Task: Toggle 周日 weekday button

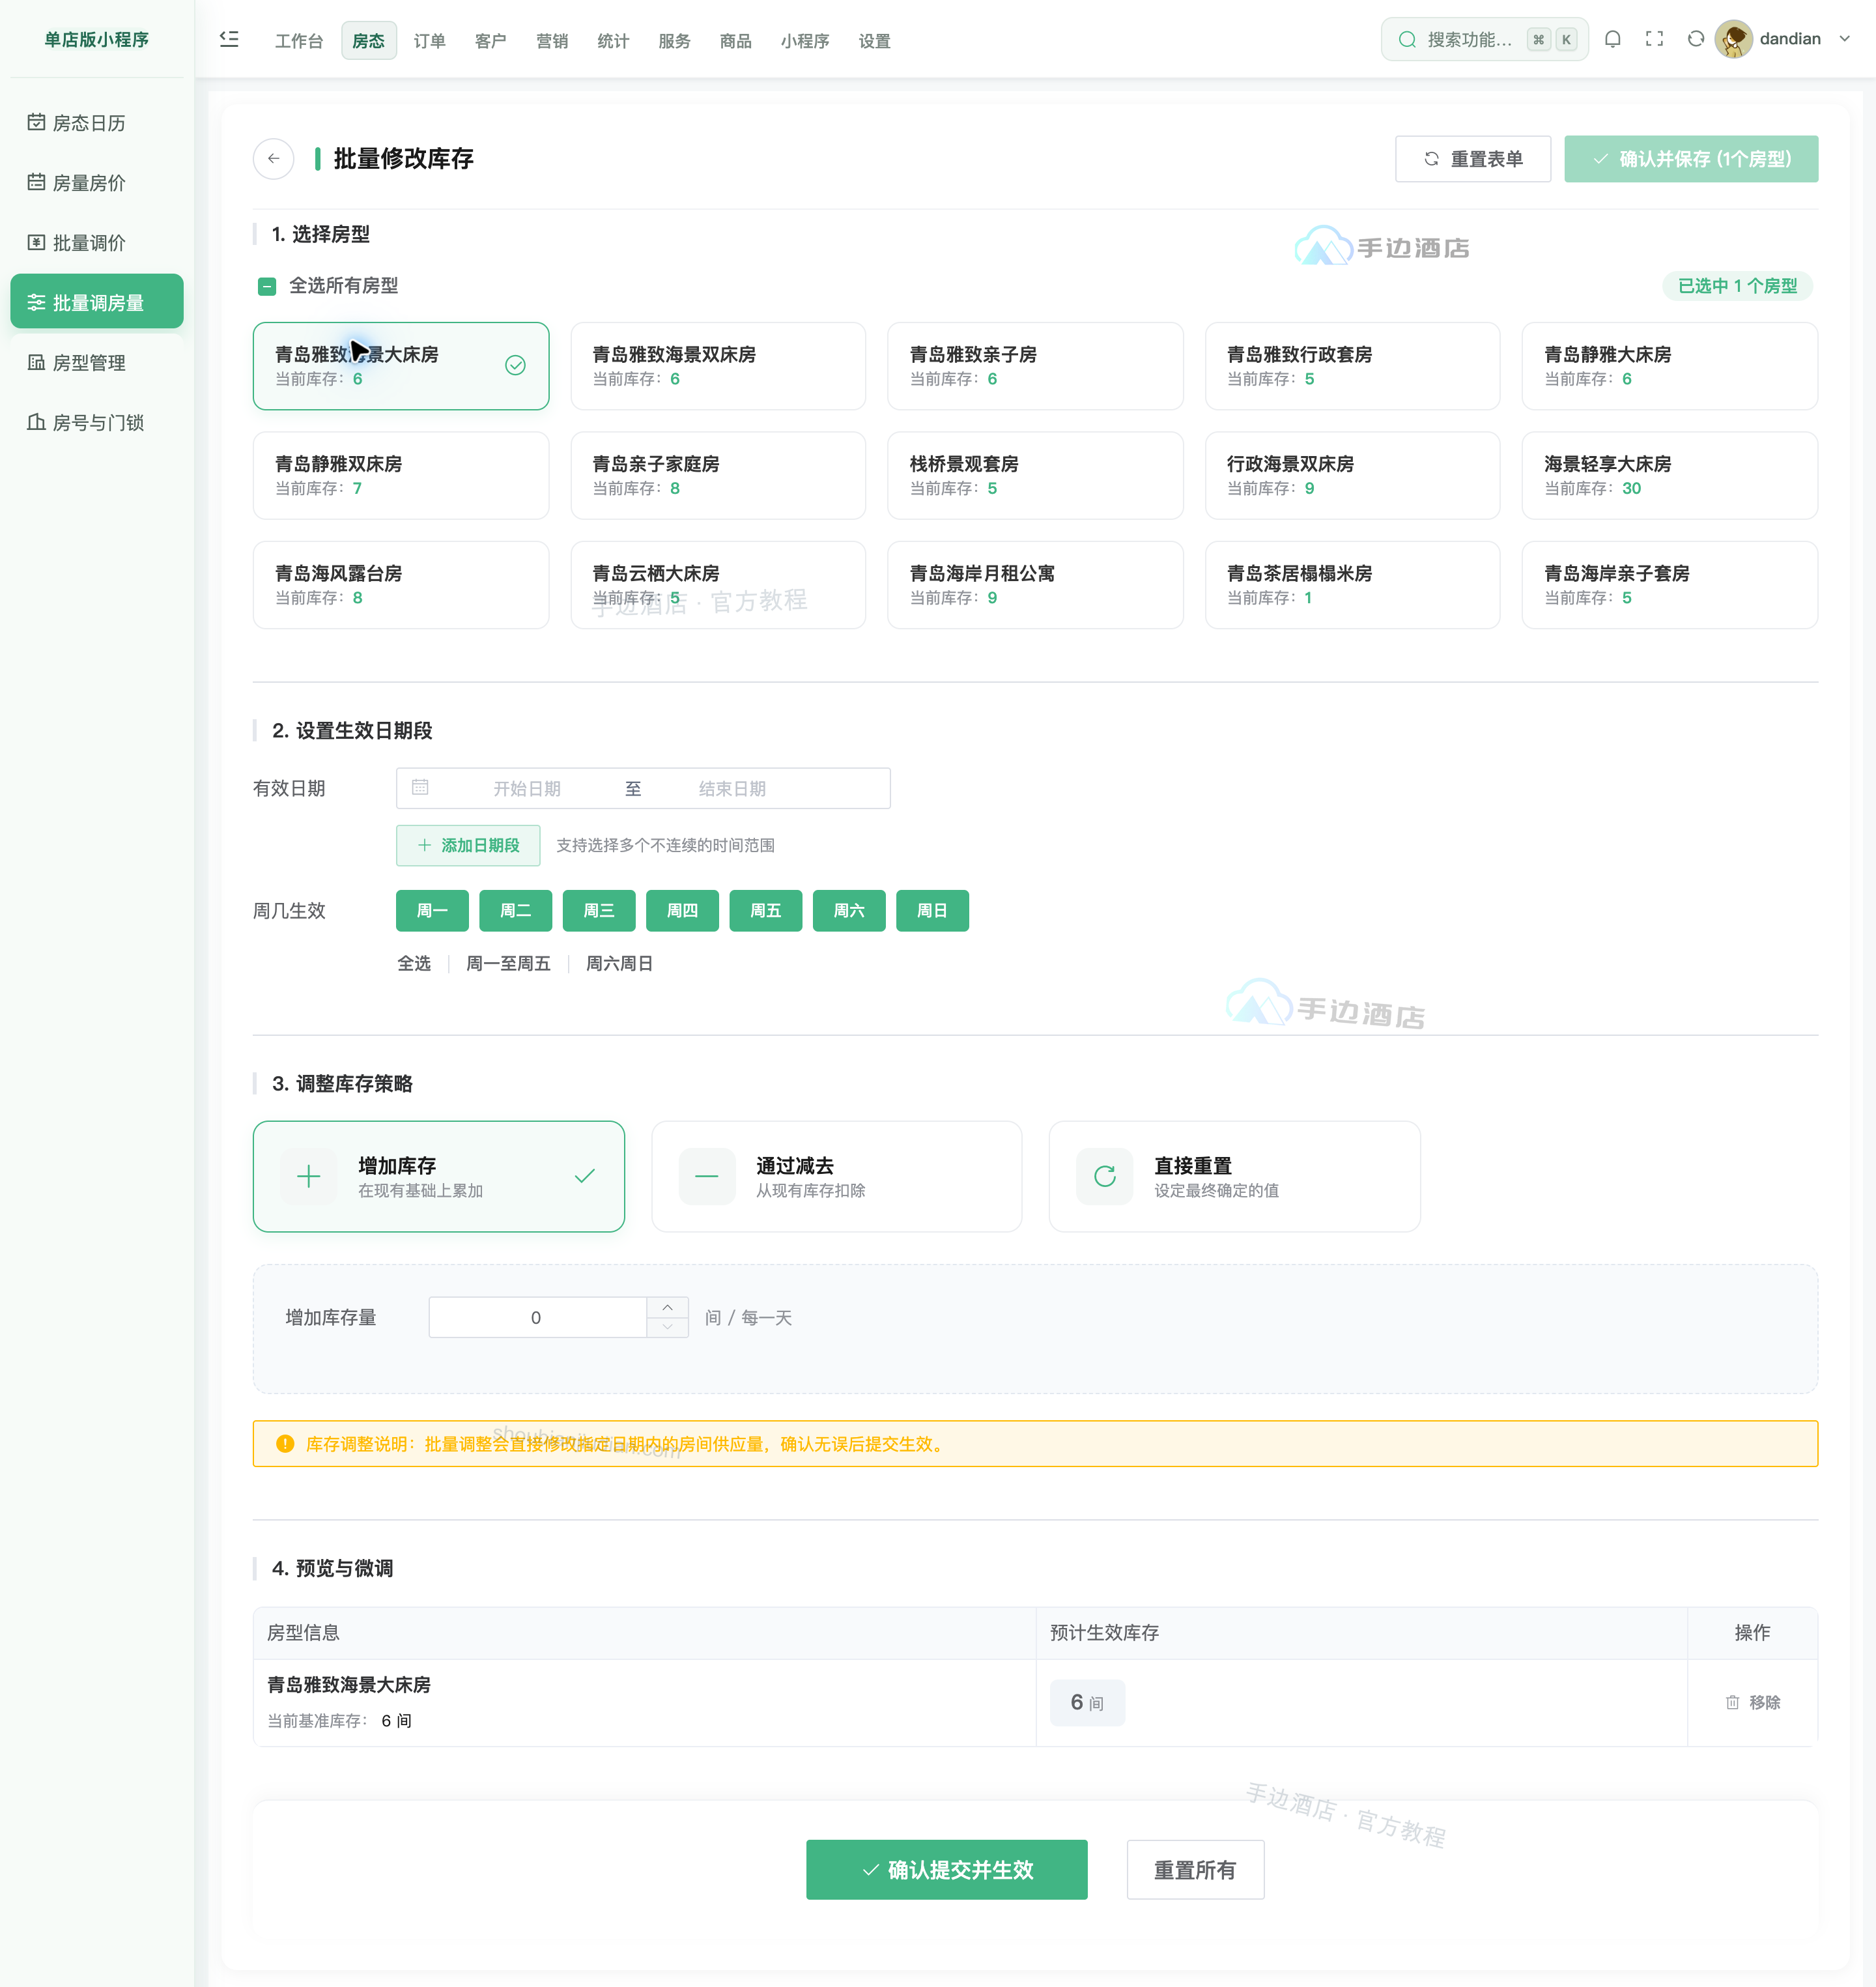Action: [932, 910]
